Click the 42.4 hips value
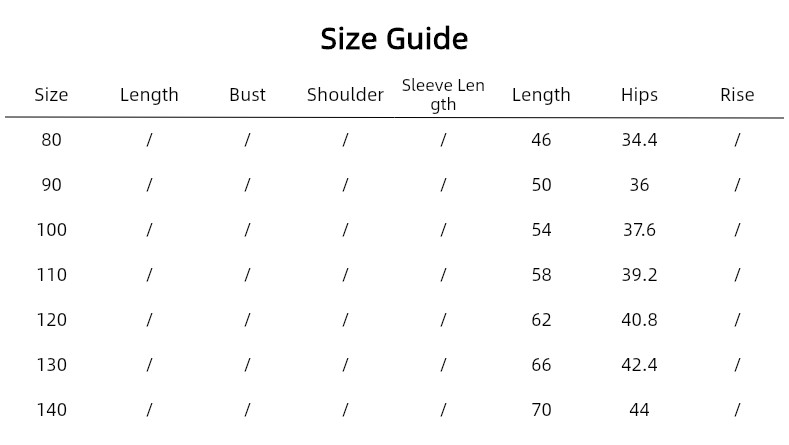789x445 pixels. [x=639, y=365]
